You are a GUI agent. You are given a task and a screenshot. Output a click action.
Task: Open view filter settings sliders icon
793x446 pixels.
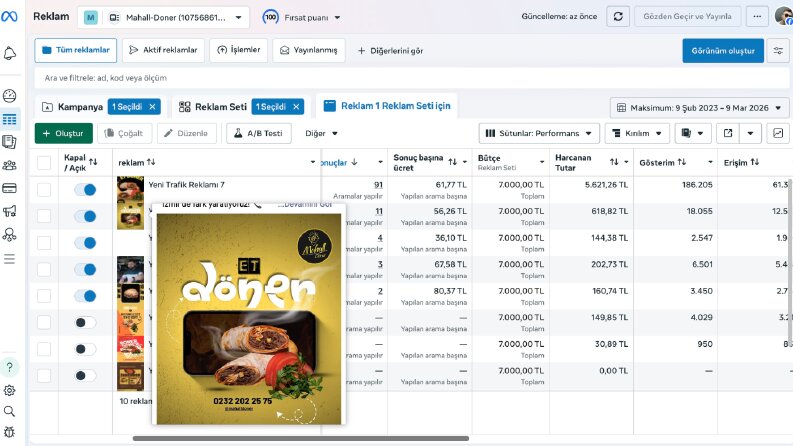pos(778,51)
